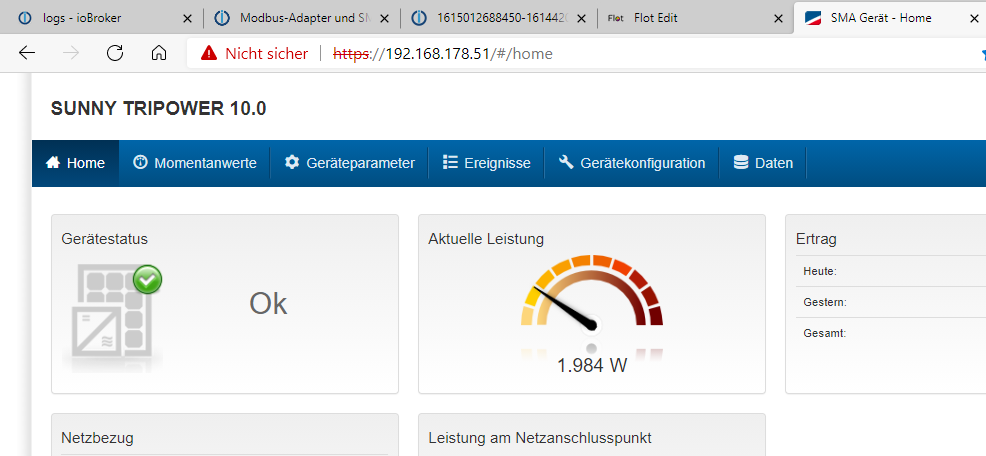Click the browser back arrow
This screenshot has width=986, height=456.
tap(27, 53)
